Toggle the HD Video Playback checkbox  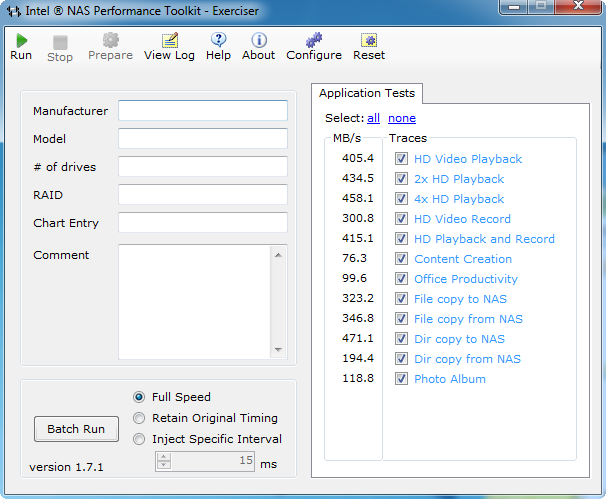click(x=401, y=158)
